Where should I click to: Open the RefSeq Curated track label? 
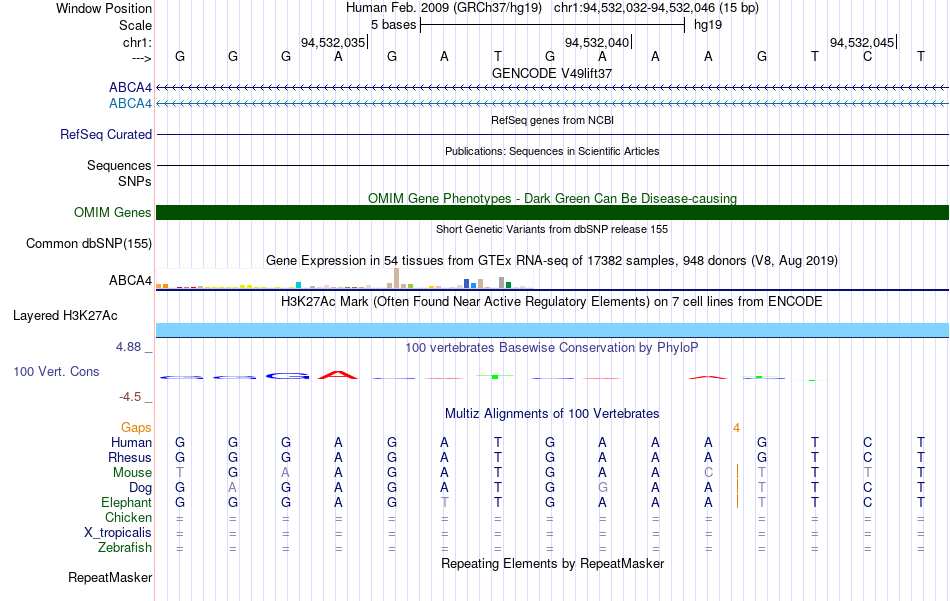tap(106, 134)
